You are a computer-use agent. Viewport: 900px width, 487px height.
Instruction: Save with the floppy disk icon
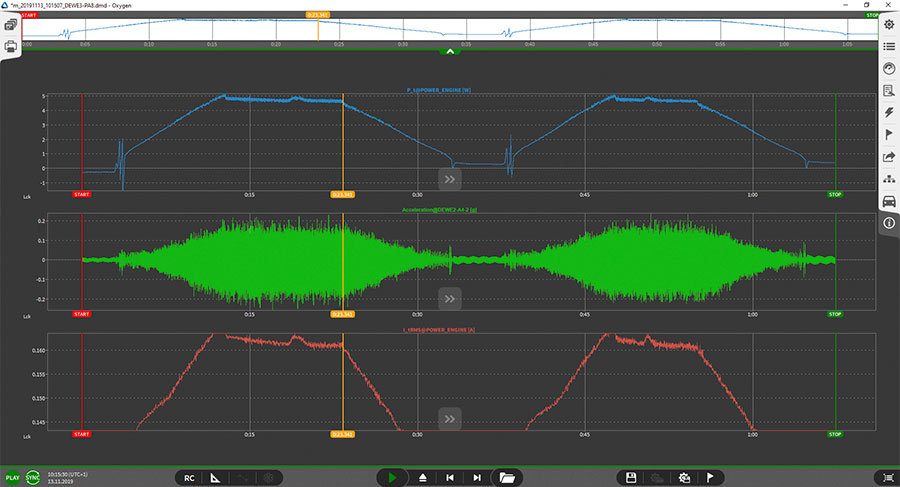tap(630, 478)
